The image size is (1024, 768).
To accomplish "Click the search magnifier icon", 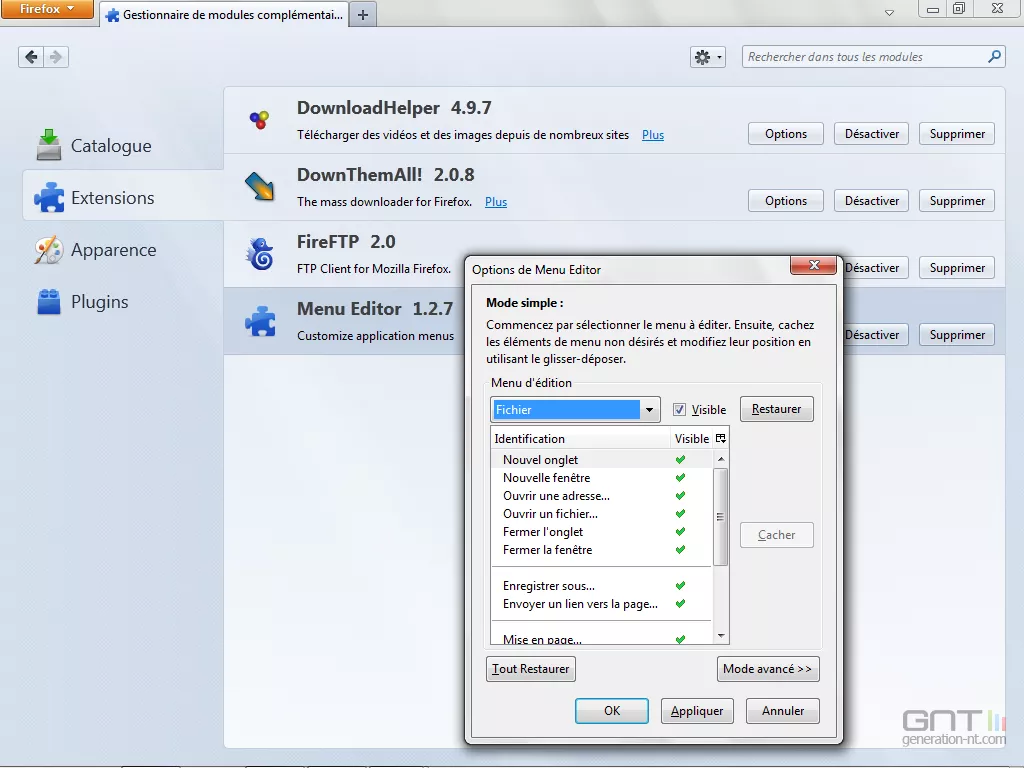I will point(993,57).
